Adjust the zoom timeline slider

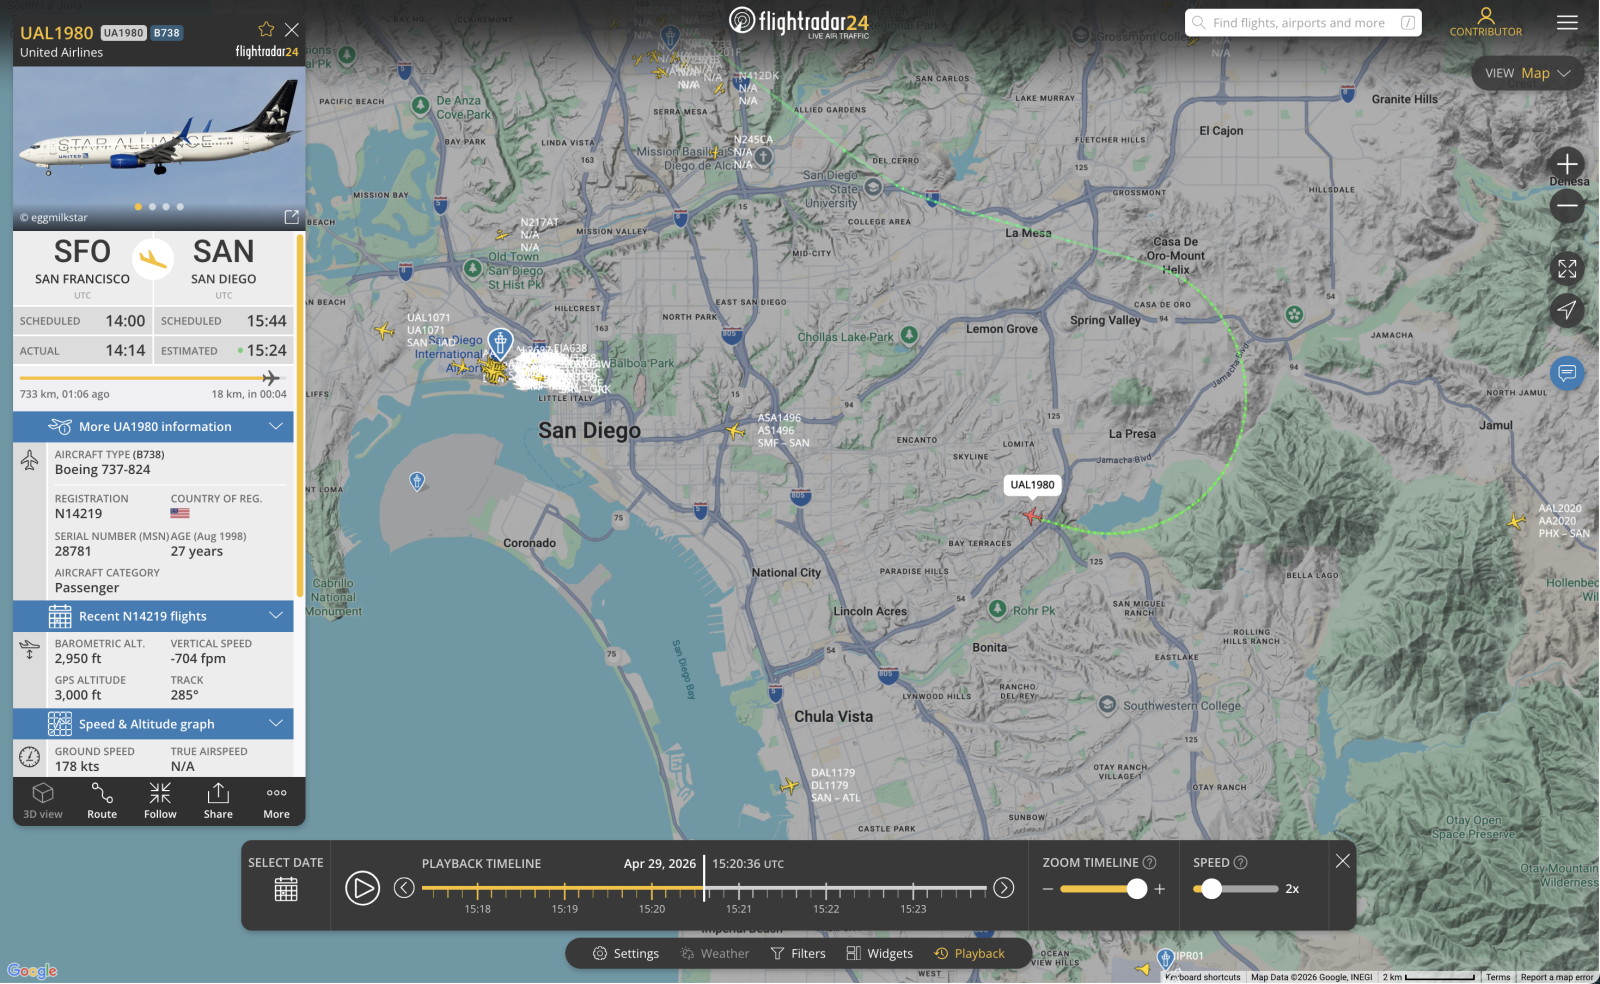click(1136, 888)
